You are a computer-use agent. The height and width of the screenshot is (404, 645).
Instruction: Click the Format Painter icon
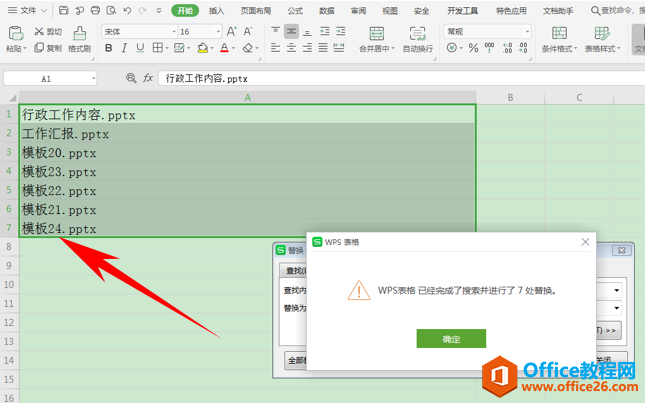click(79, 39)
